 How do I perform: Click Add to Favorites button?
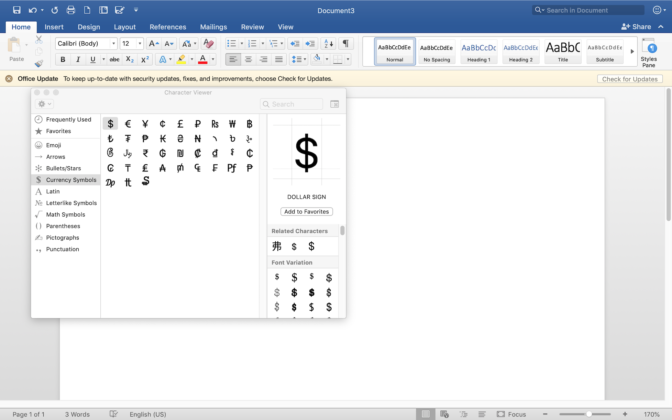pyautogui.click(x=306, y=211)
